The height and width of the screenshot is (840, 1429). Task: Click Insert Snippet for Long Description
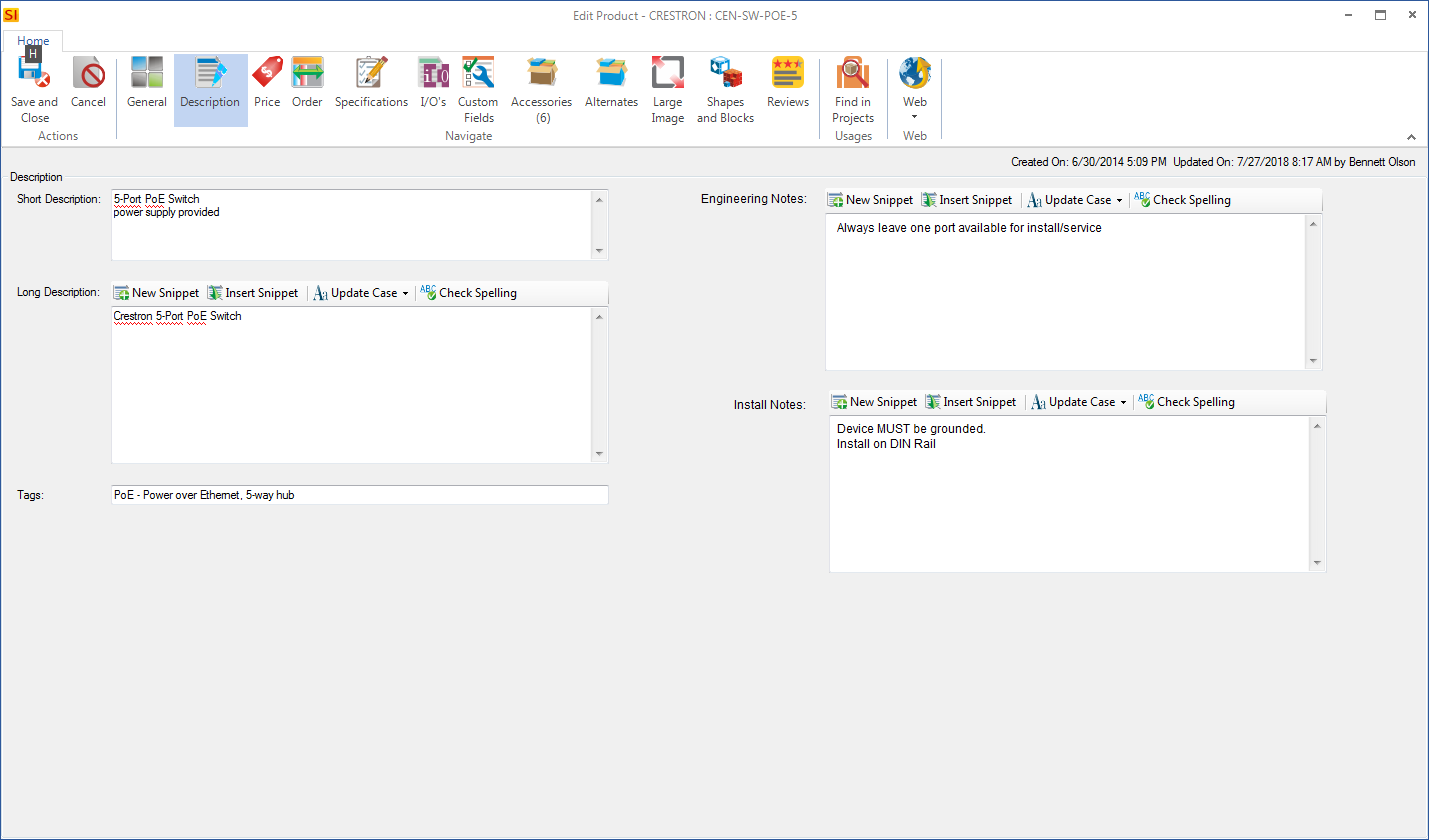pos(252,293)
